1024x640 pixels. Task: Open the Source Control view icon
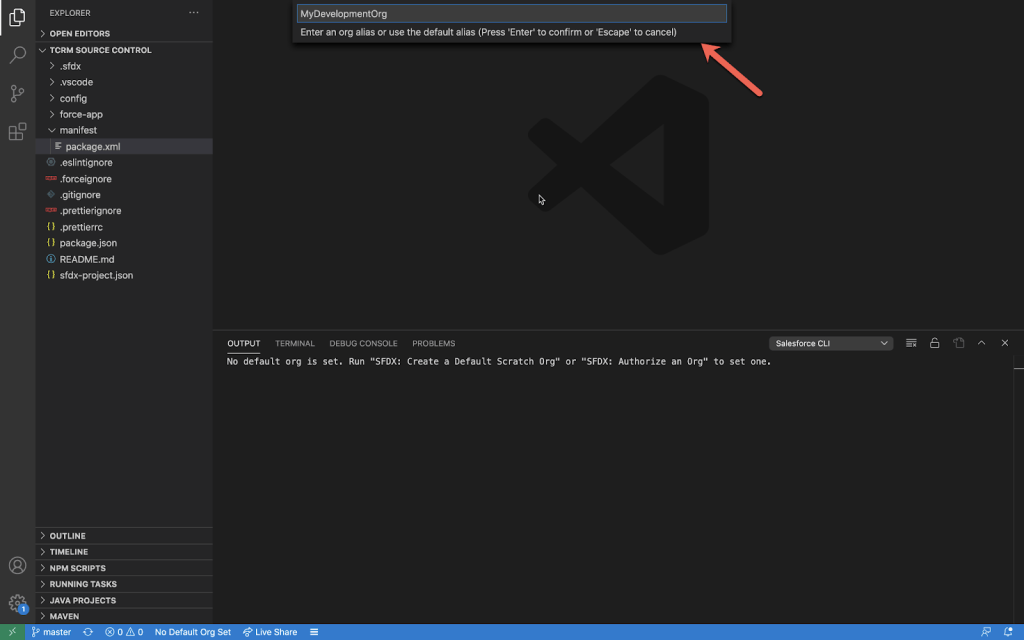pyautogui.click(x=17, y=93)
